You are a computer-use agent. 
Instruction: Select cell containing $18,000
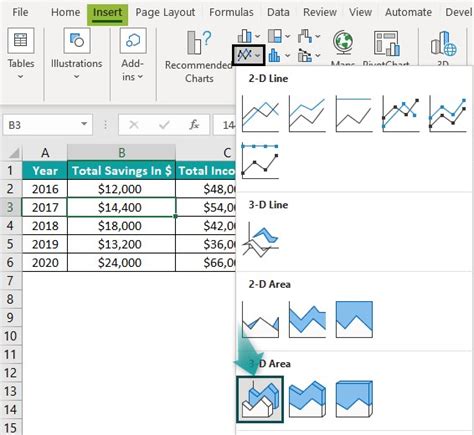click(x=121, y=226)
